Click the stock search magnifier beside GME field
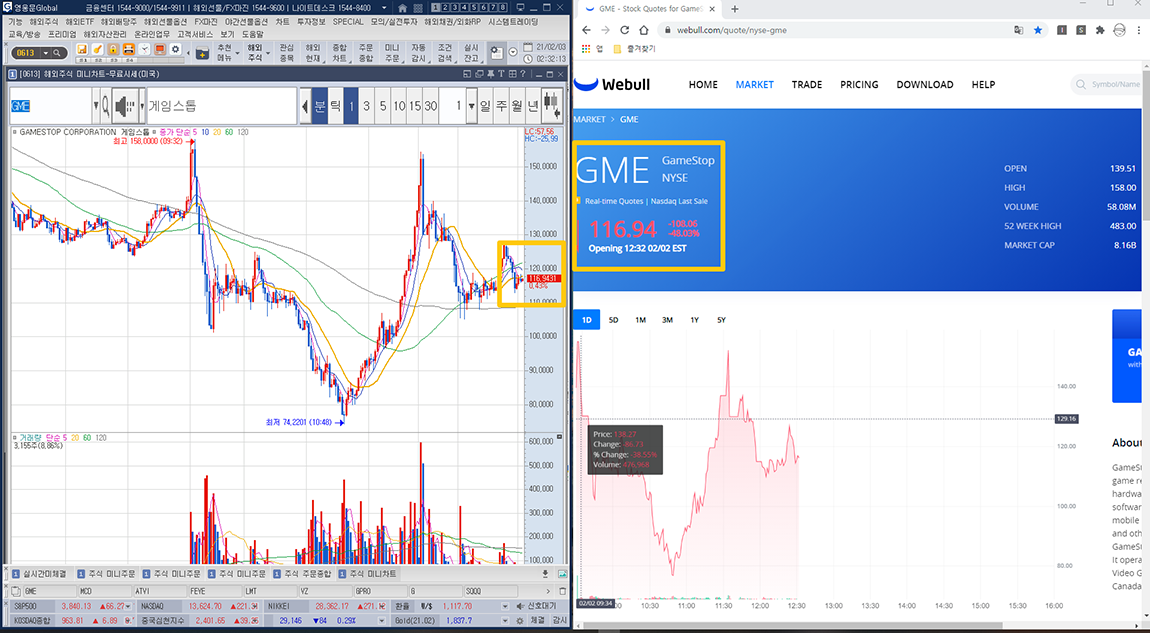This screenshot has width=1150, height=633. click(x=106, y=106)
